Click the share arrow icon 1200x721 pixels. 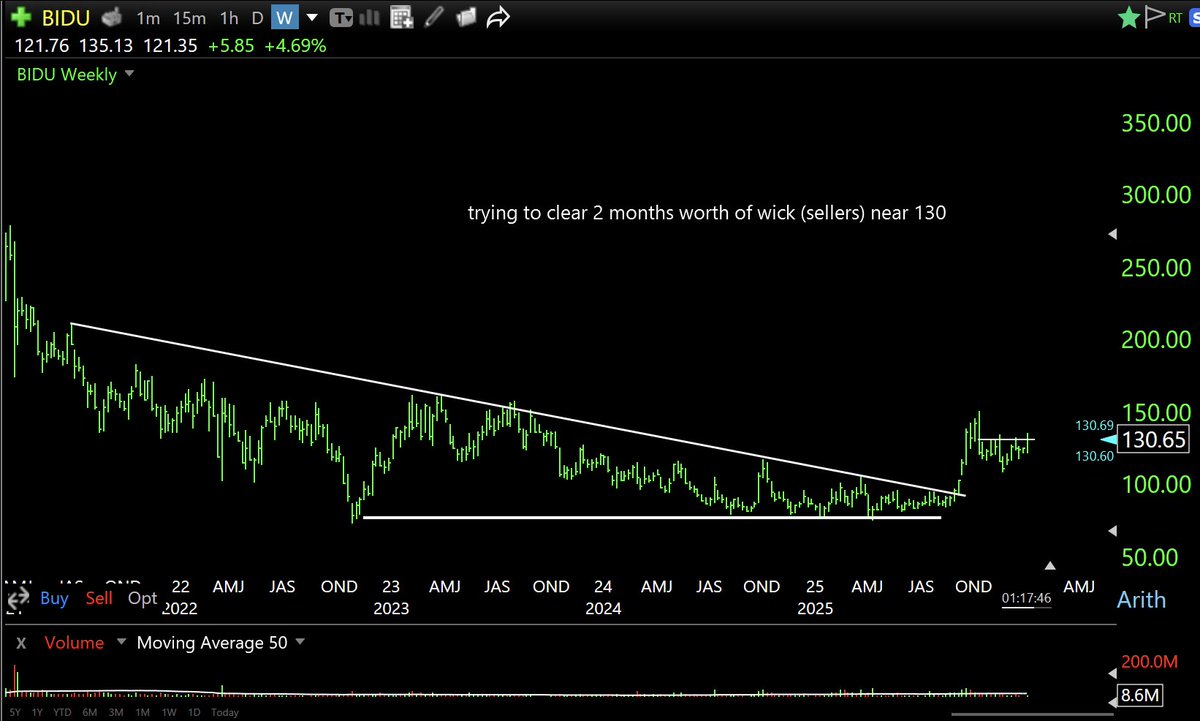(499, 18)
